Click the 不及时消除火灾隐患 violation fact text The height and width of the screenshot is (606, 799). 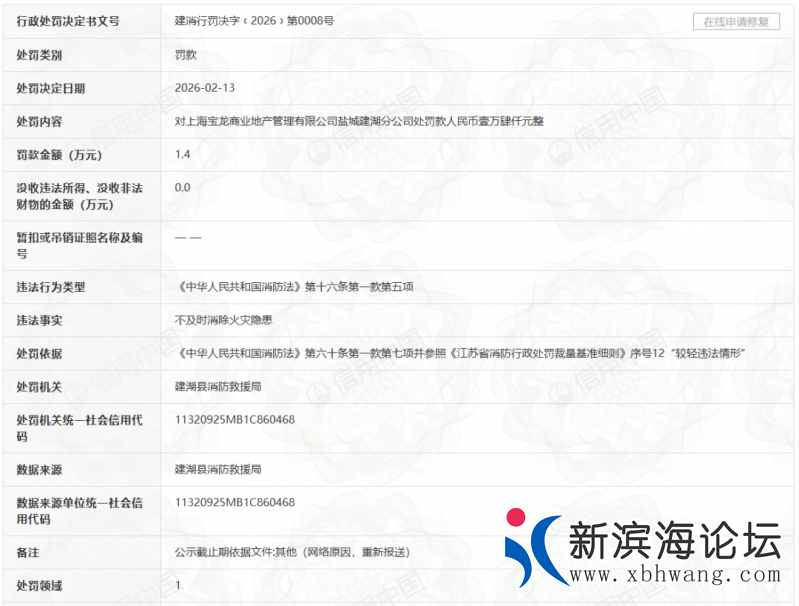coord(224,320)
